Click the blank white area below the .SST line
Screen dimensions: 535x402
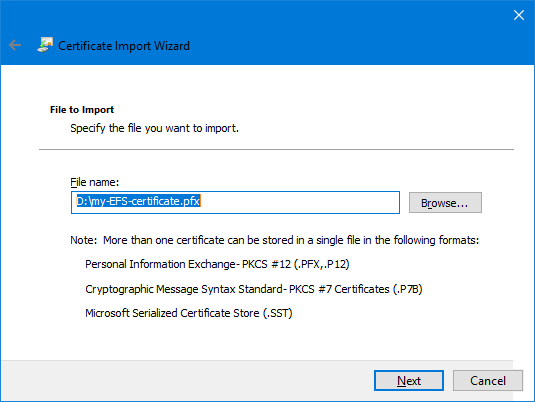[x=266, y=340]
